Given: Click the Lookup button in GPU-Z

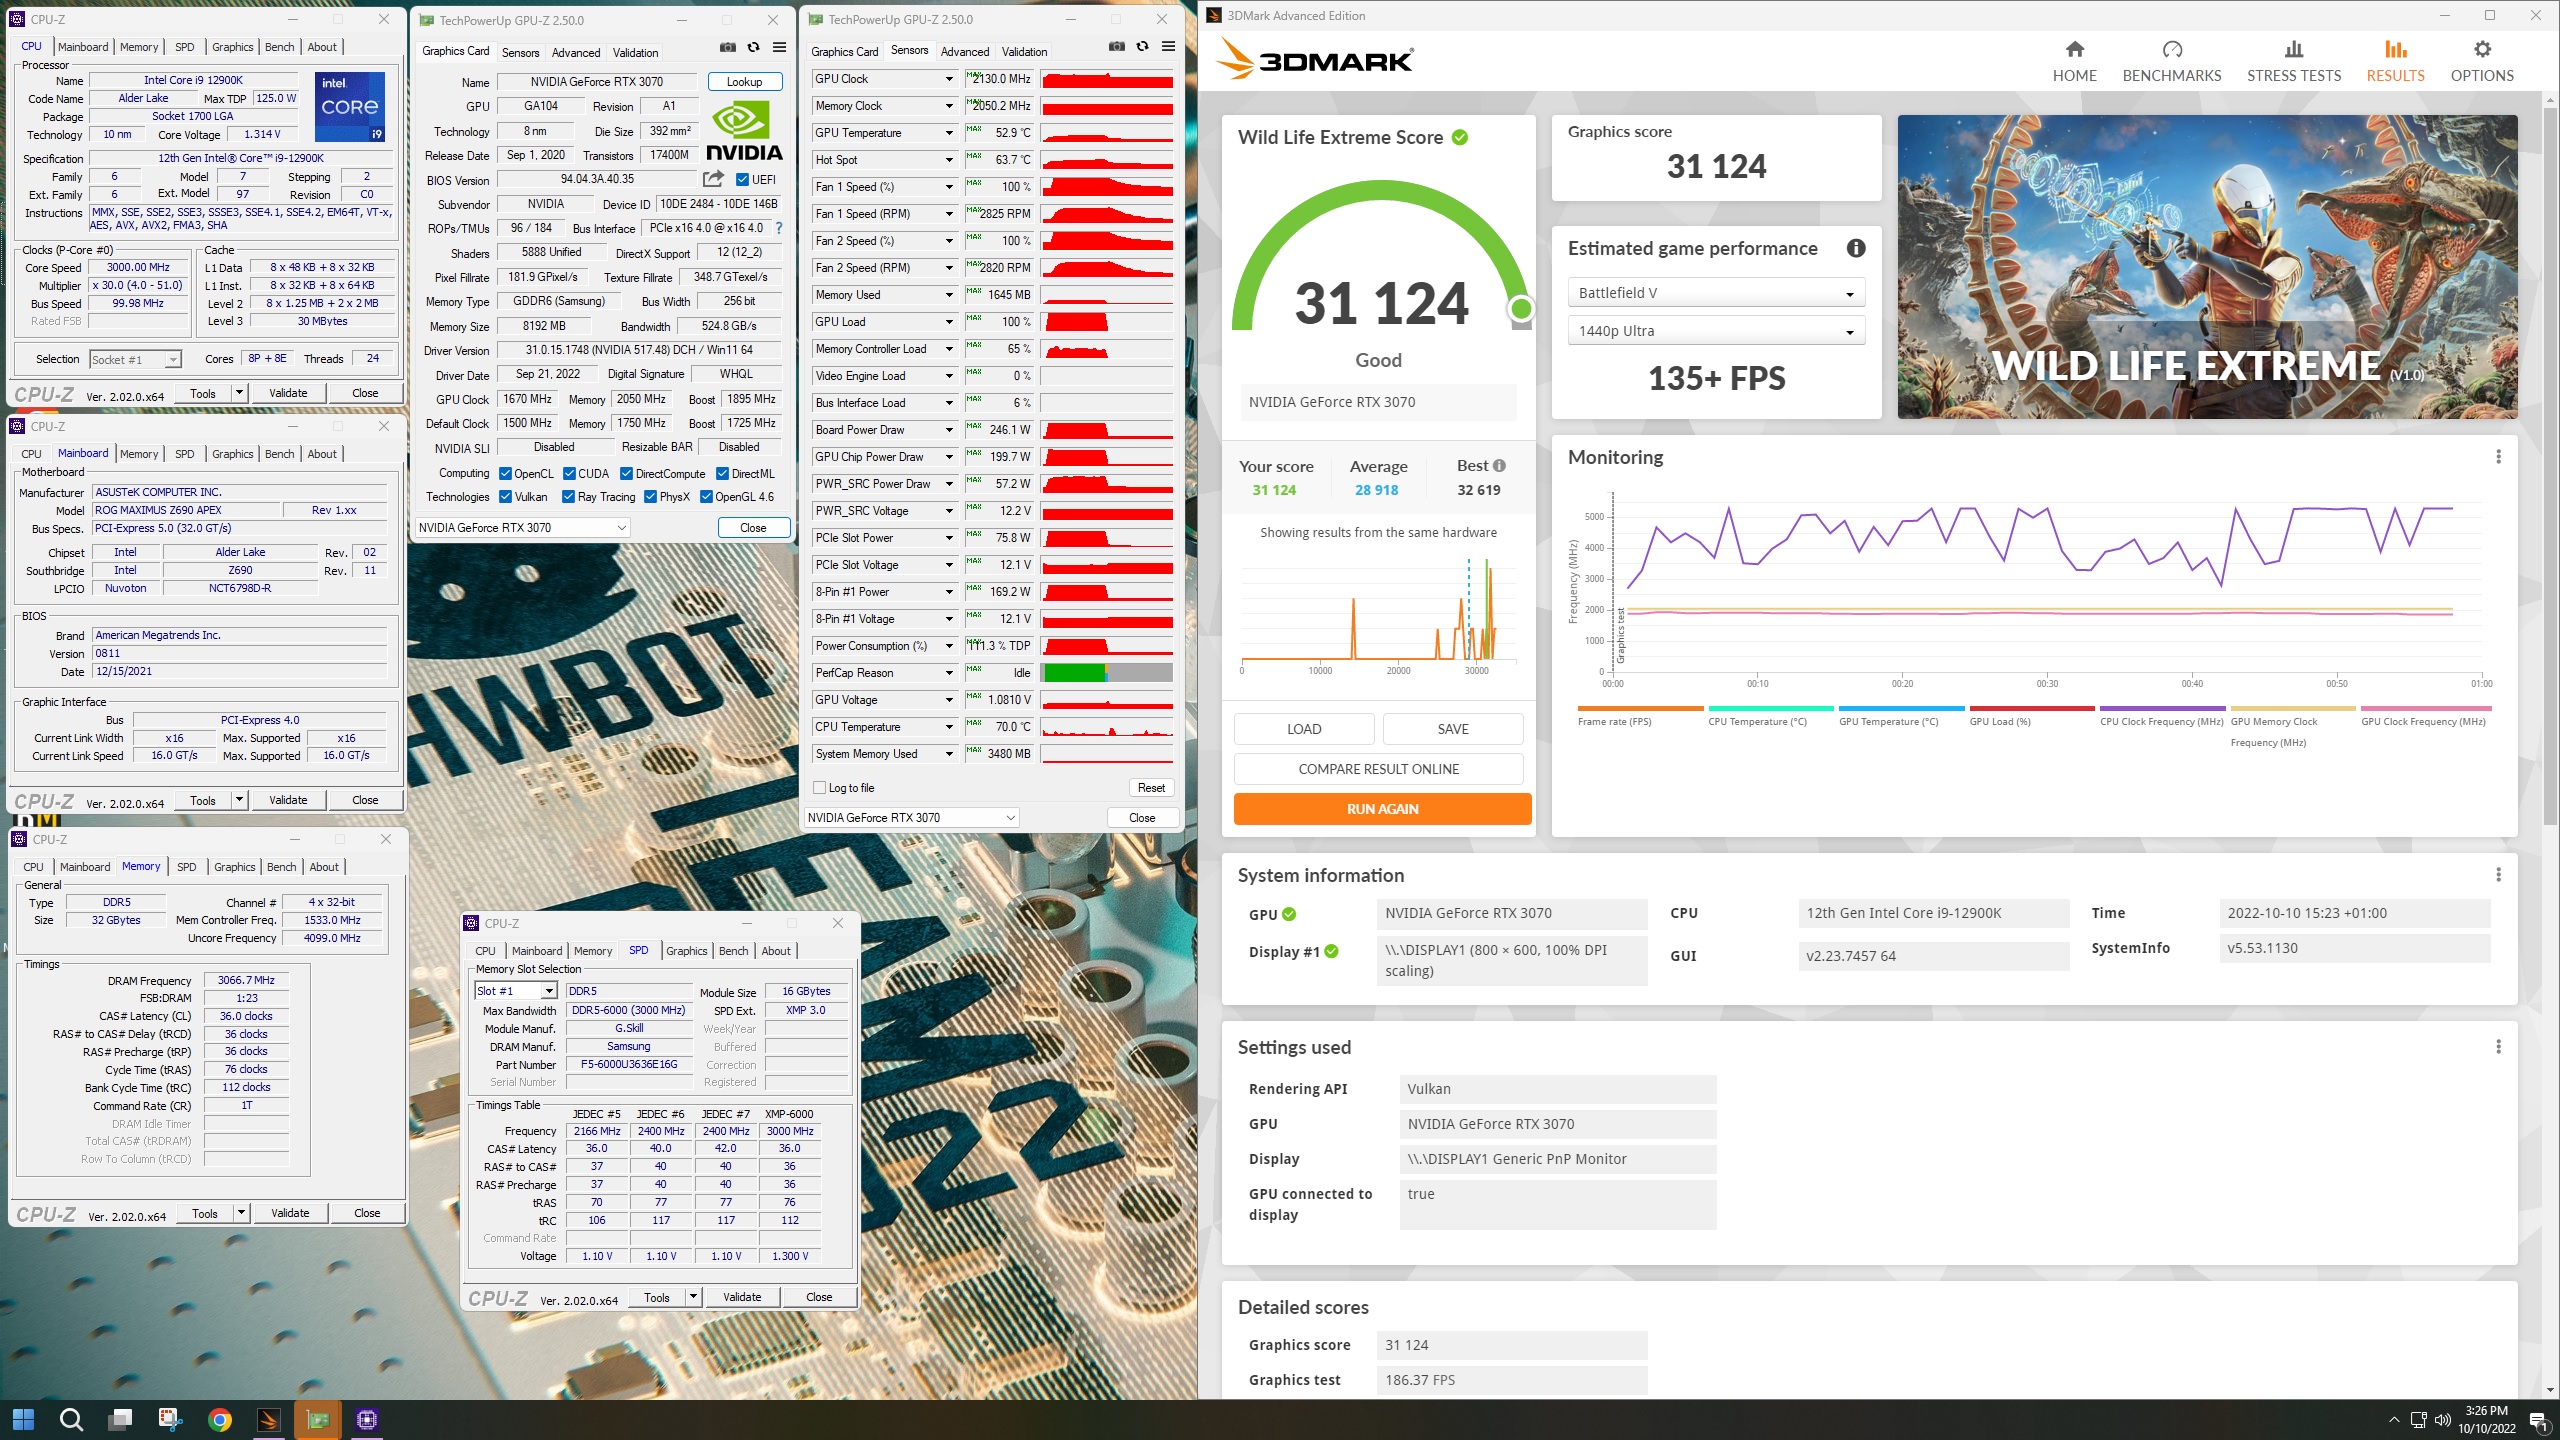Looking at the screenshot, I should click(x=744, y=82).
